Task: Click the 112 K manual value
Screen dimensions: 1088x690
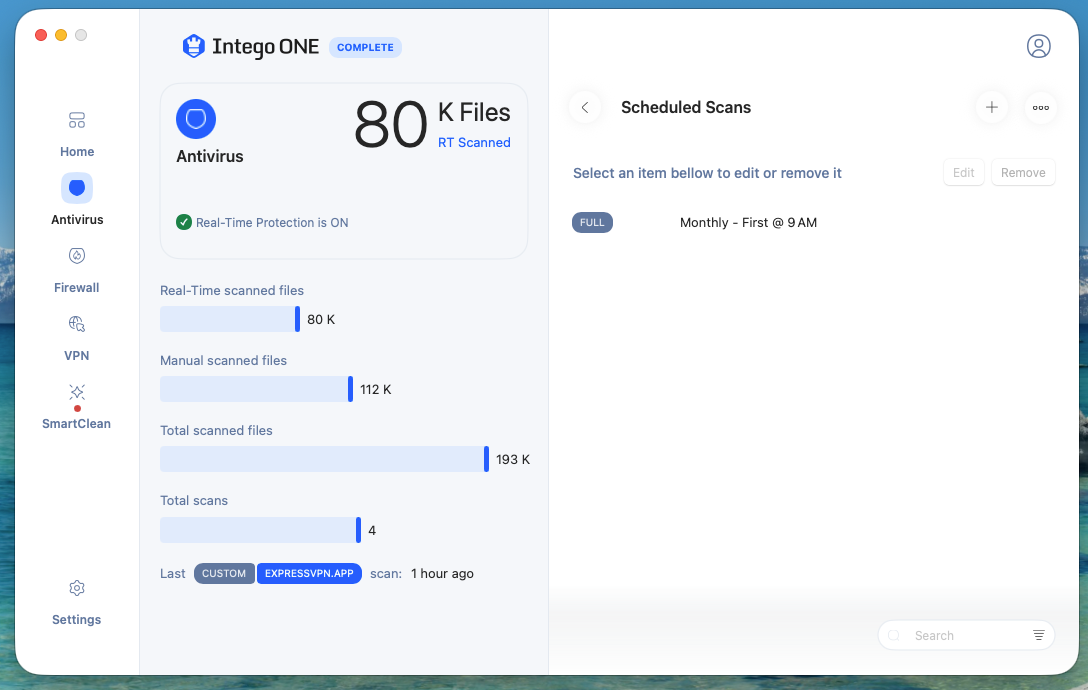Action: pos(375,389)
